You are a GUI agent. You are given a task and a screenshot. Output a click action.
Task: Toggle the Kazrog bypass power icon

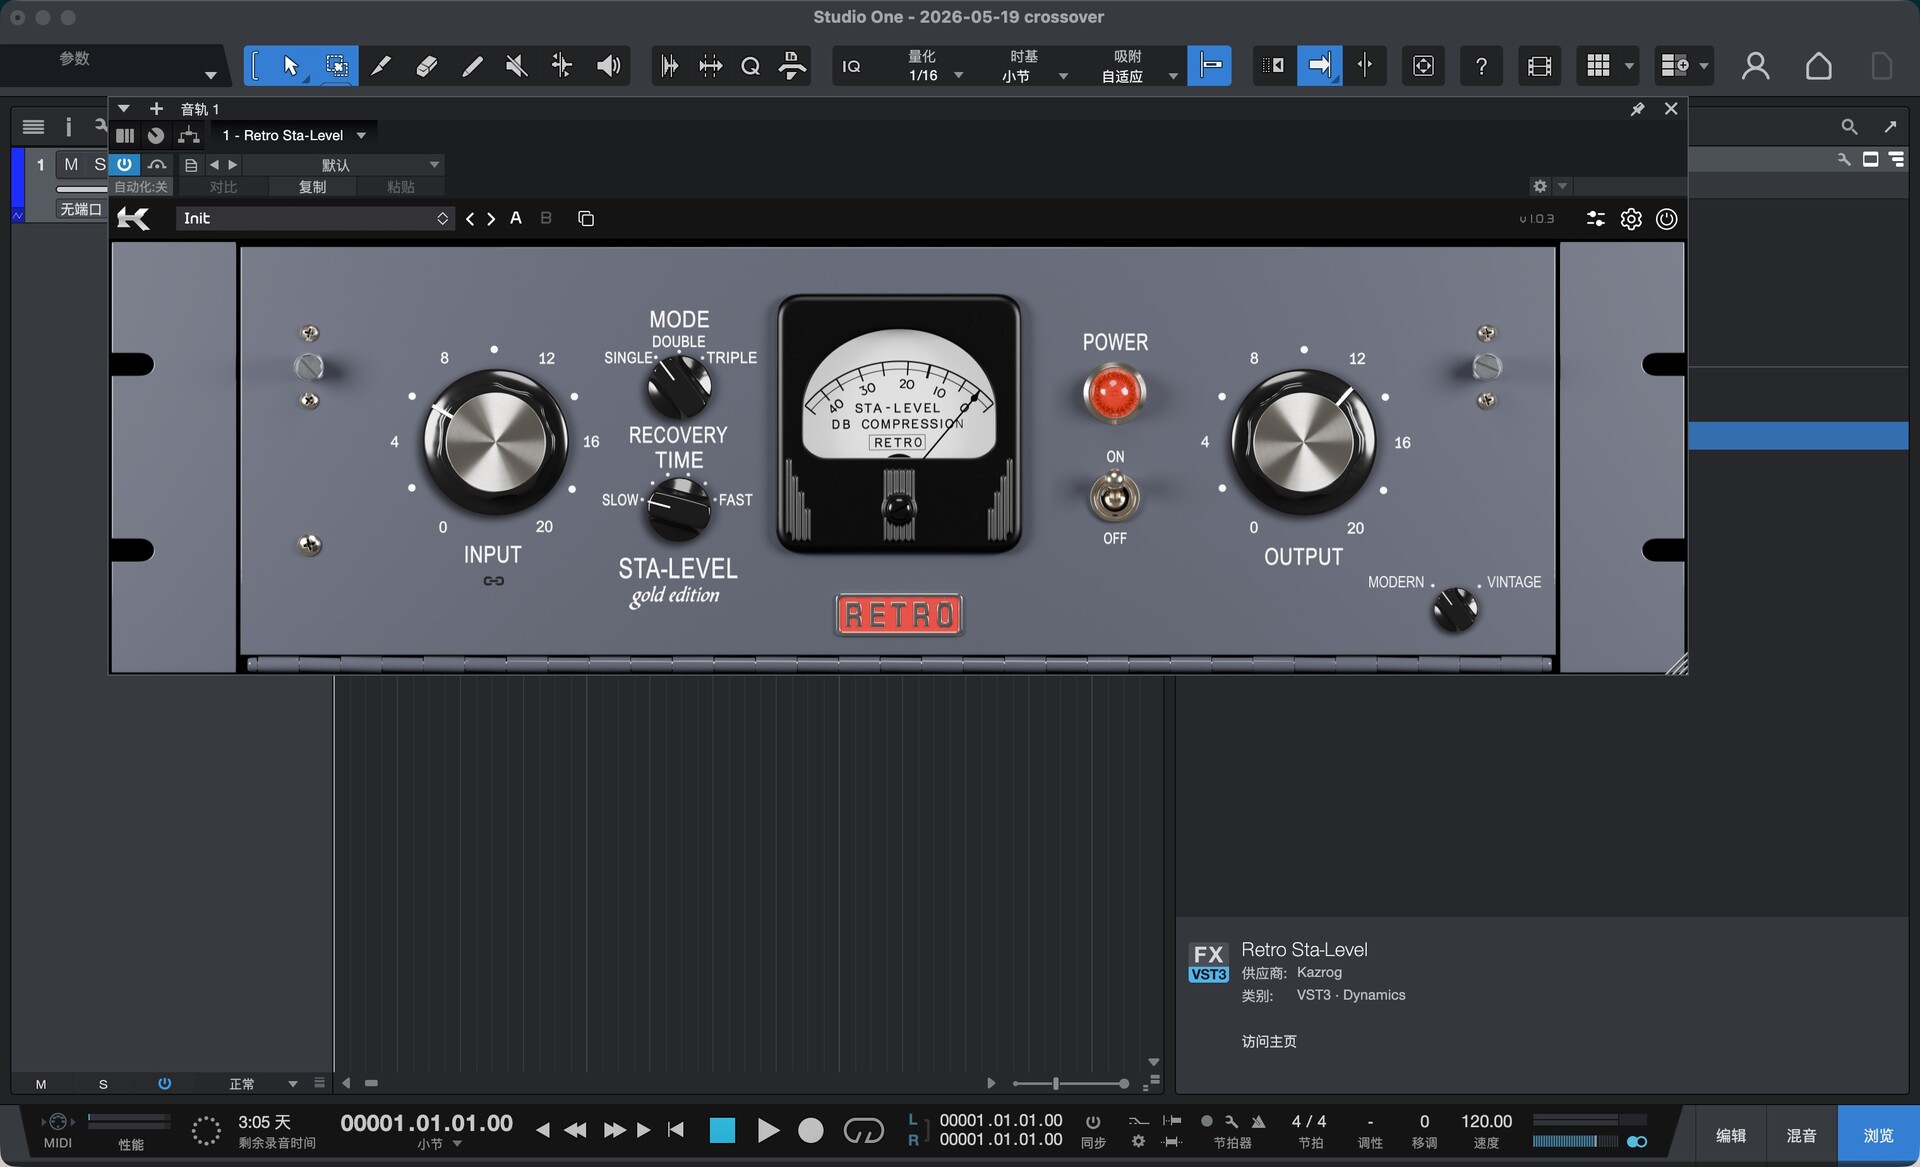(x=1666, y=219)
